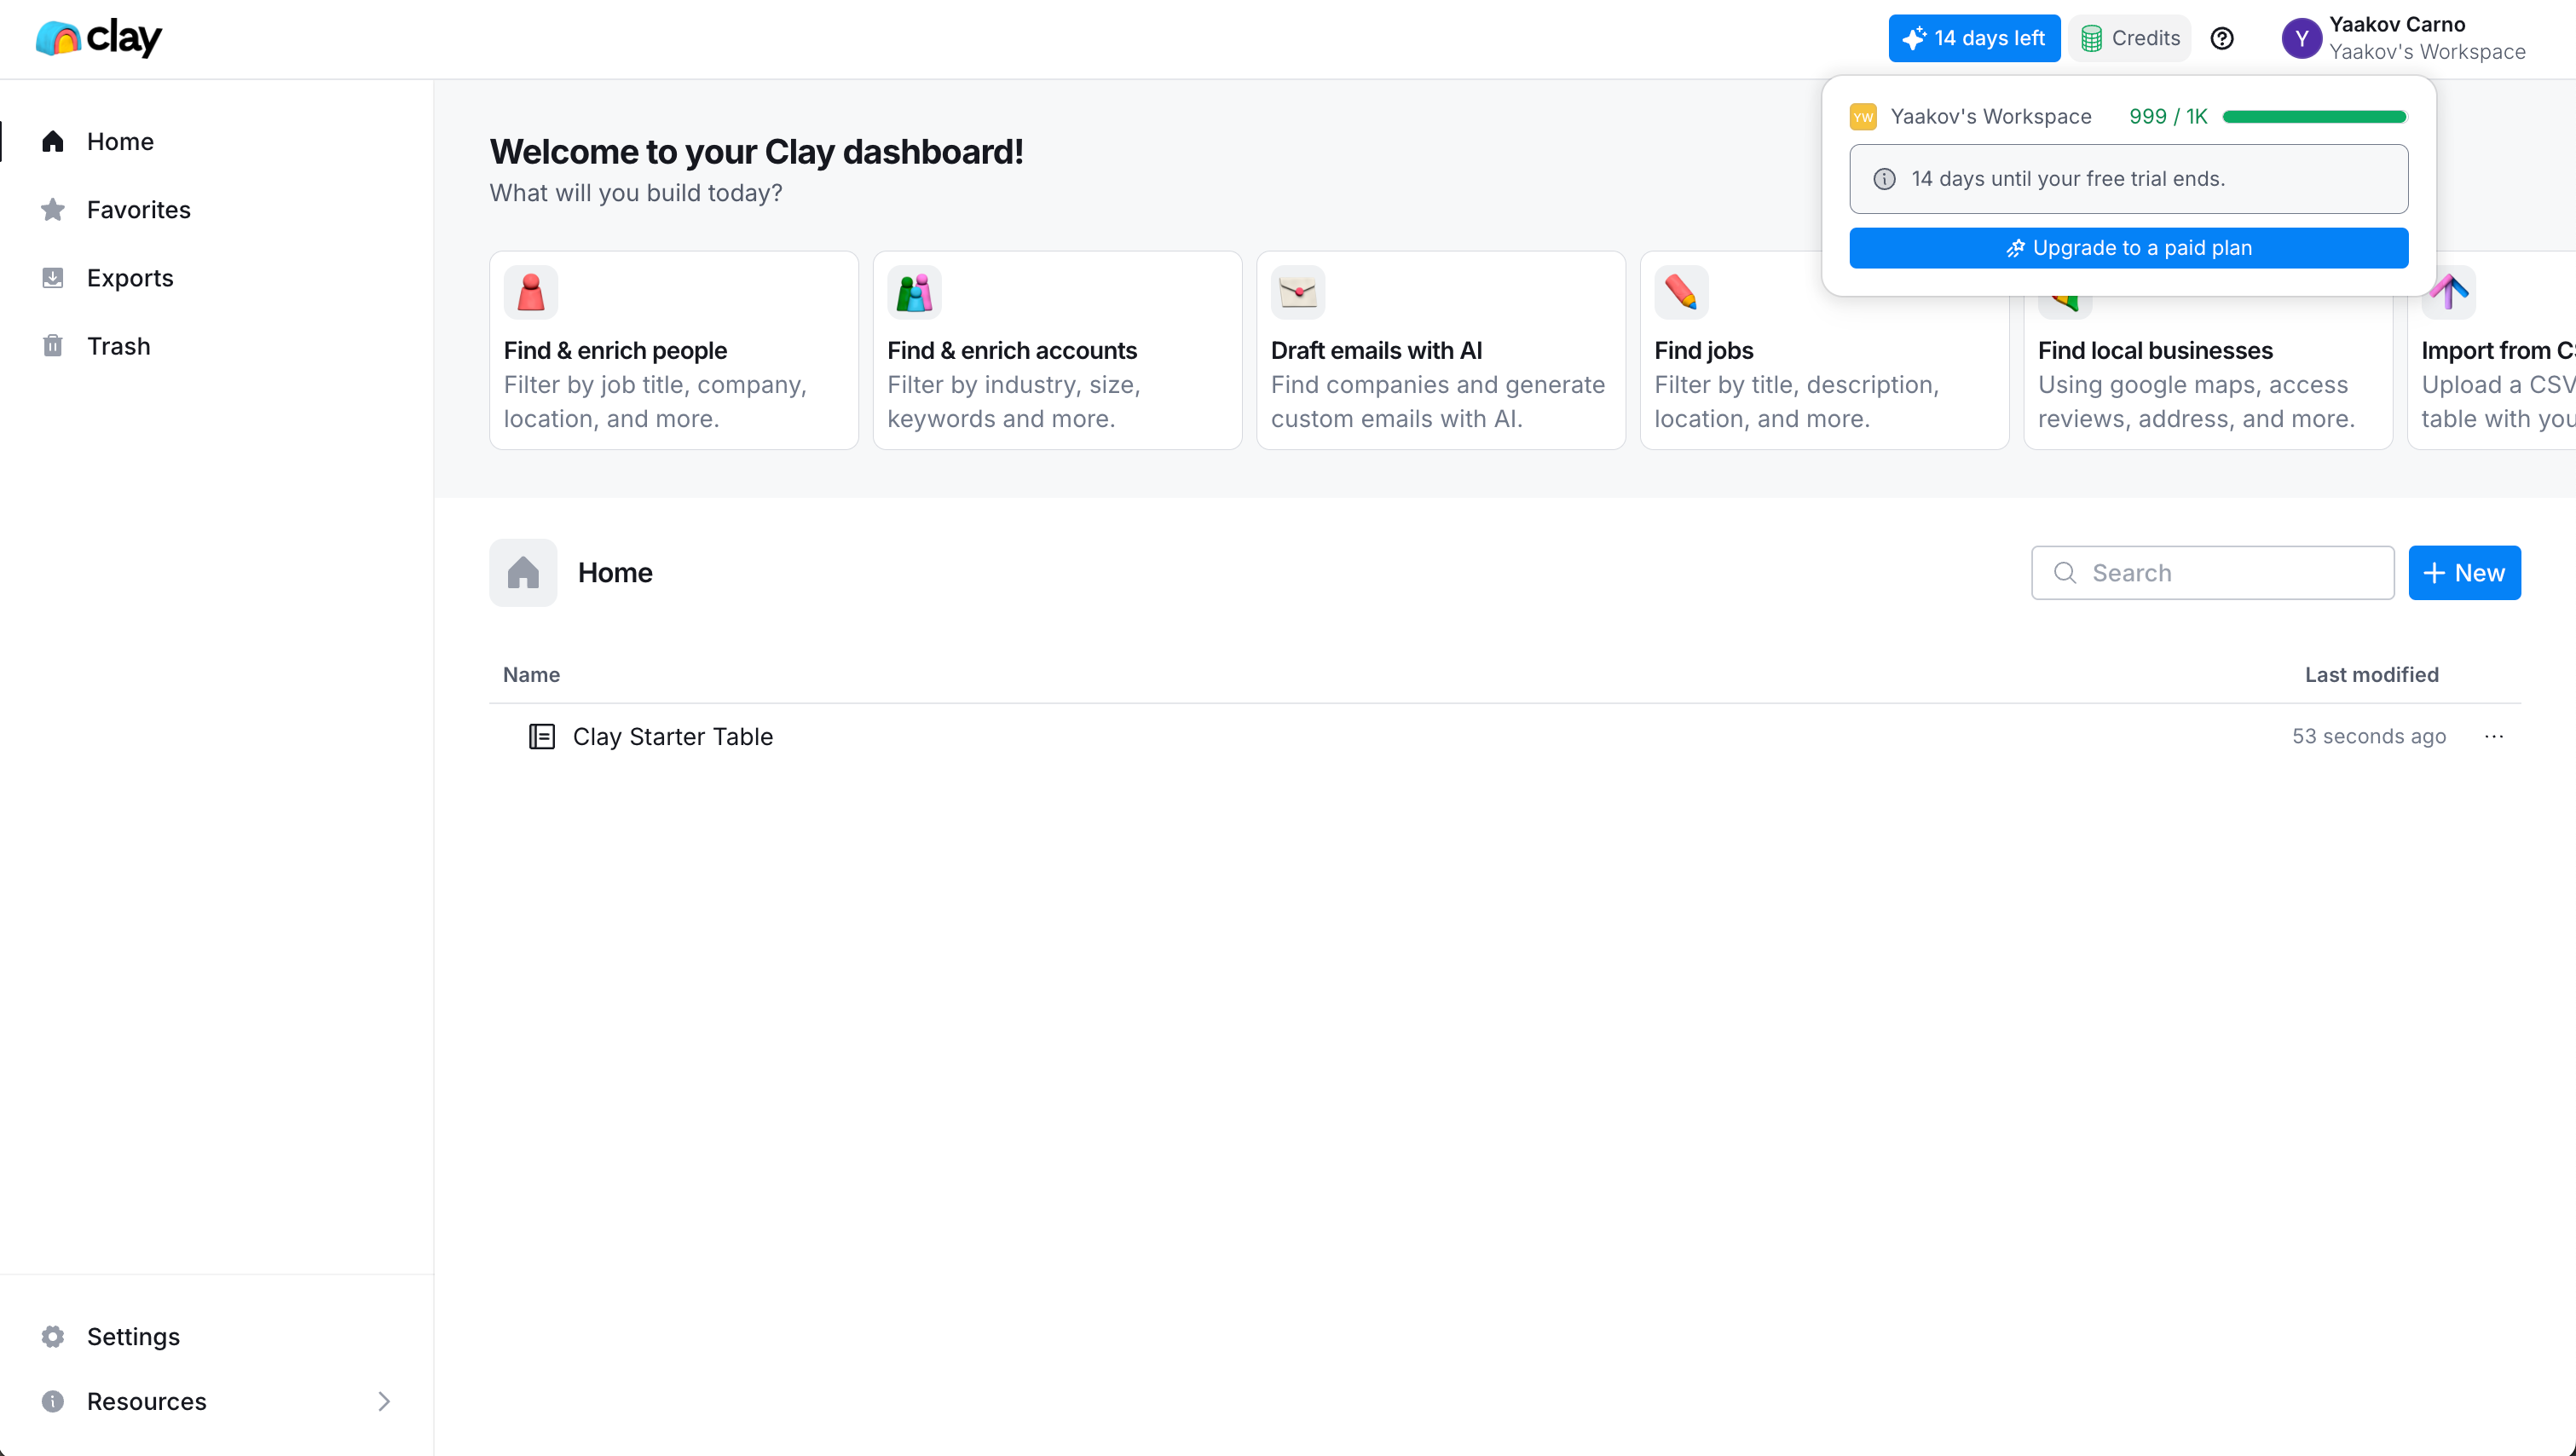The image size is (2576, 1456).
Task: Open Resources in the sidebar
Action: [x=216, y=1401]
